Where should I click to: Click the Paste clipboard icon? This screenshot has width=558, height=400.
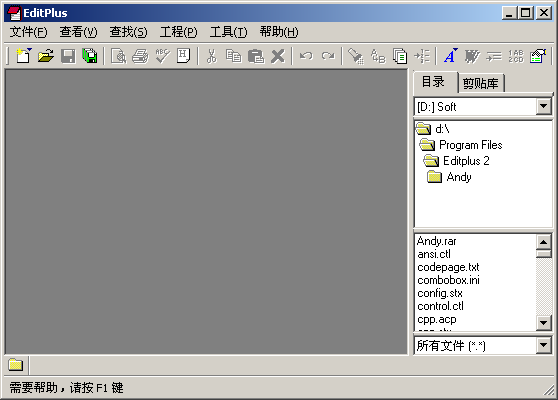tap(256, 56)
